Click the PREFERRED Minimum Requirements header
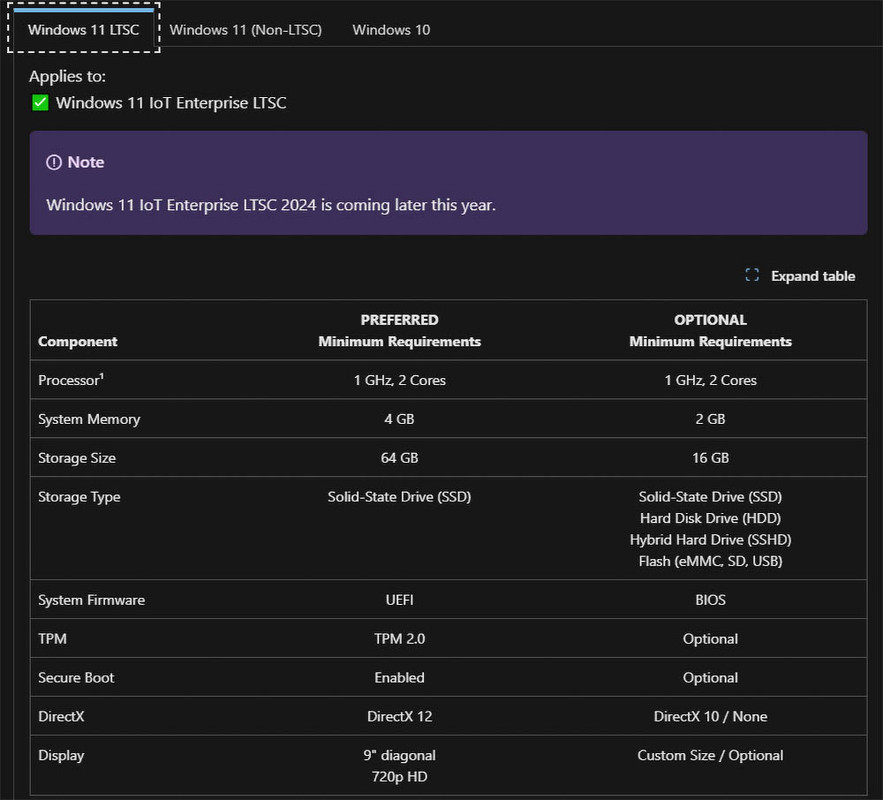This screenshot has height=800, width=883. click(399, 330)
